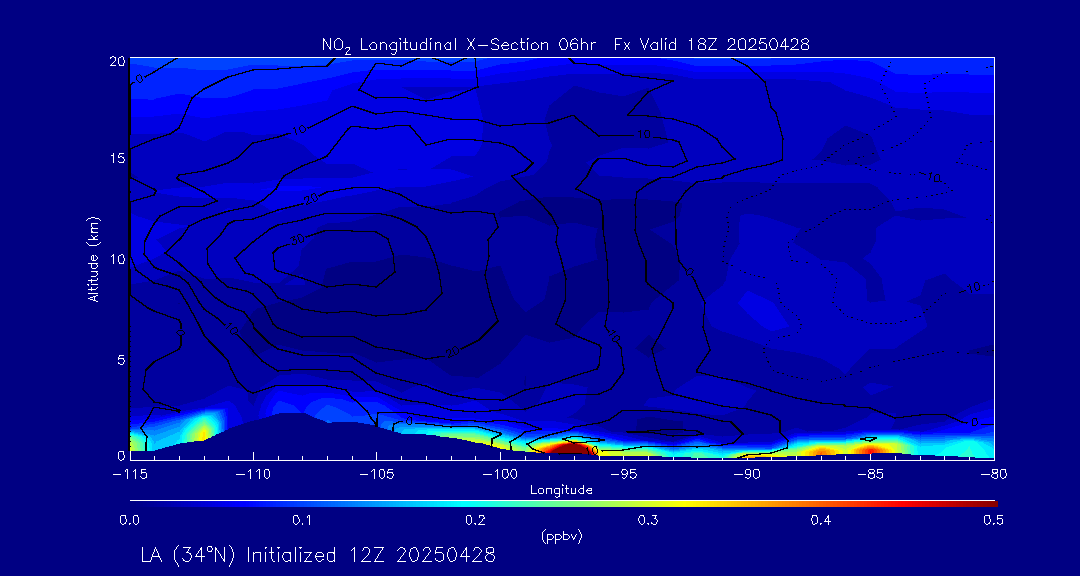Click the 0.4 colorbar label

click(820, 521)
